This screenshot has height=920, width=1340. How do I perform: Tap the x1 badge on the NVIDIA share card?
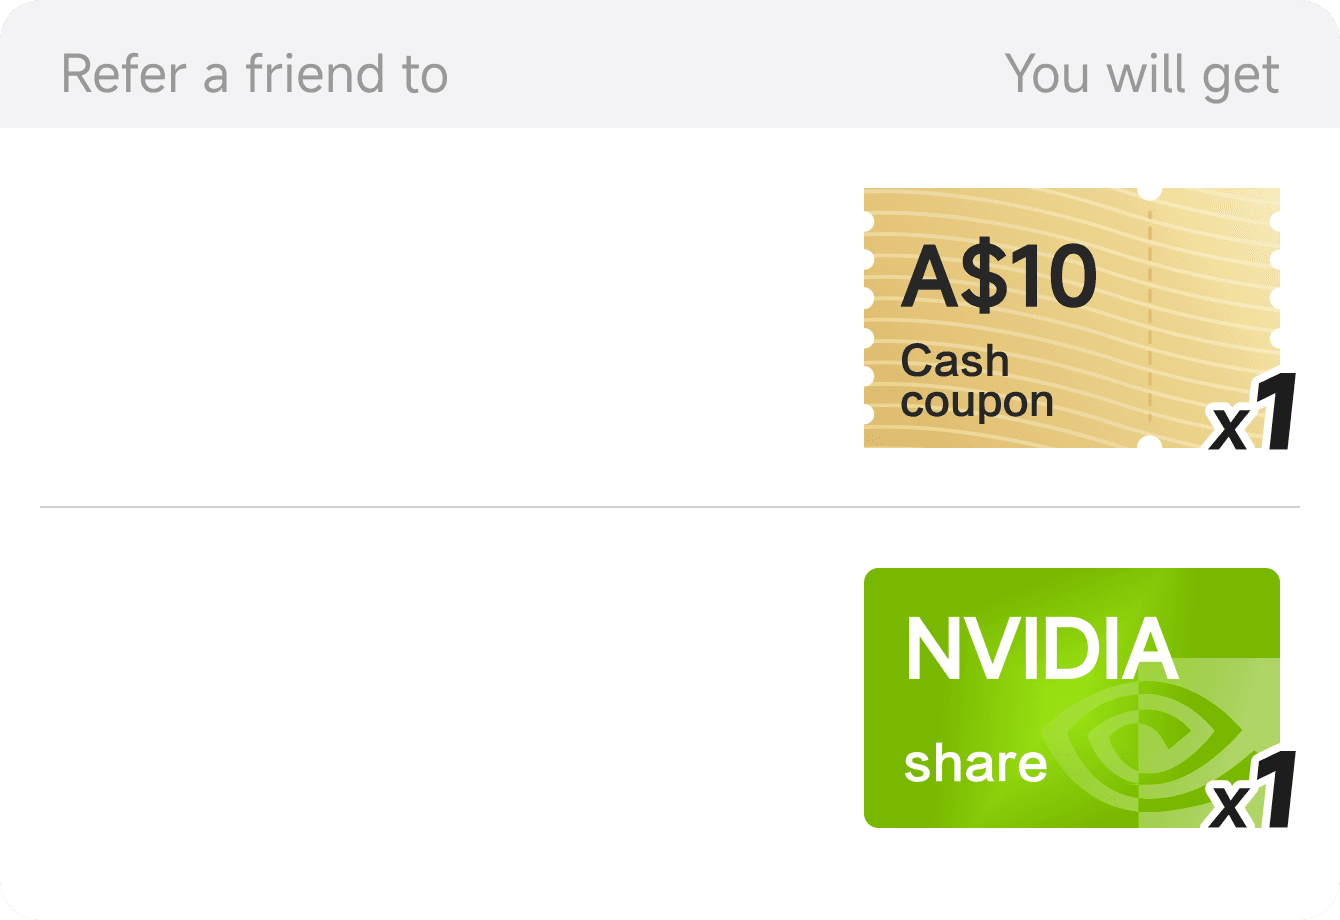click(1252, 794)
